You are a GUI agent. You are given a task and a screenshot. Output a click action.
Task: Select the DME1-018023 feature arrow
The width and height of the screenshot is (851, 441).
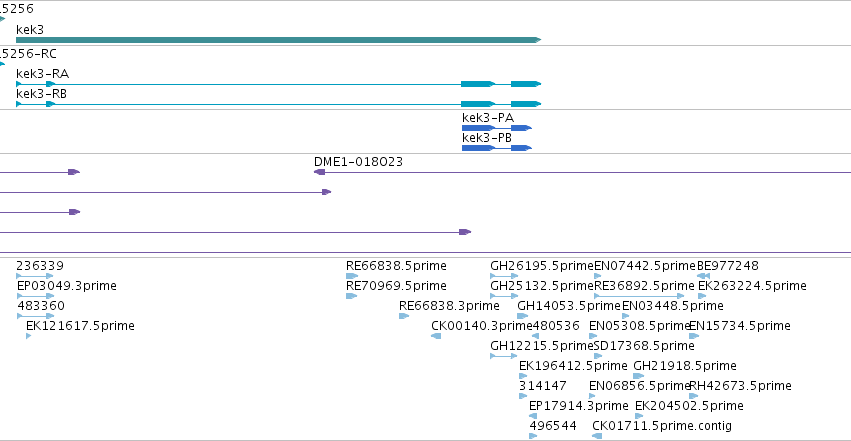coord(319,172)
